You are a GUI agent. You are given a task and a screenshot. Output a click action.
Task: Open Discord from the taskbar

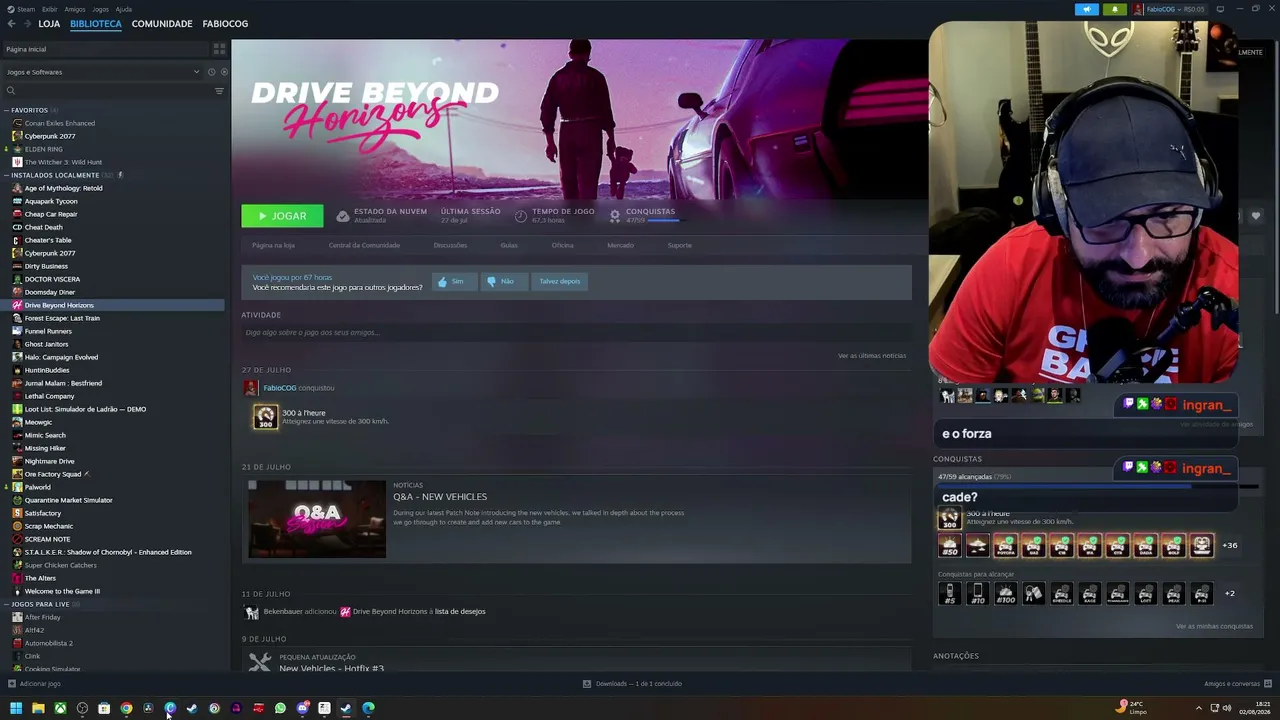[x=302, y=708]
